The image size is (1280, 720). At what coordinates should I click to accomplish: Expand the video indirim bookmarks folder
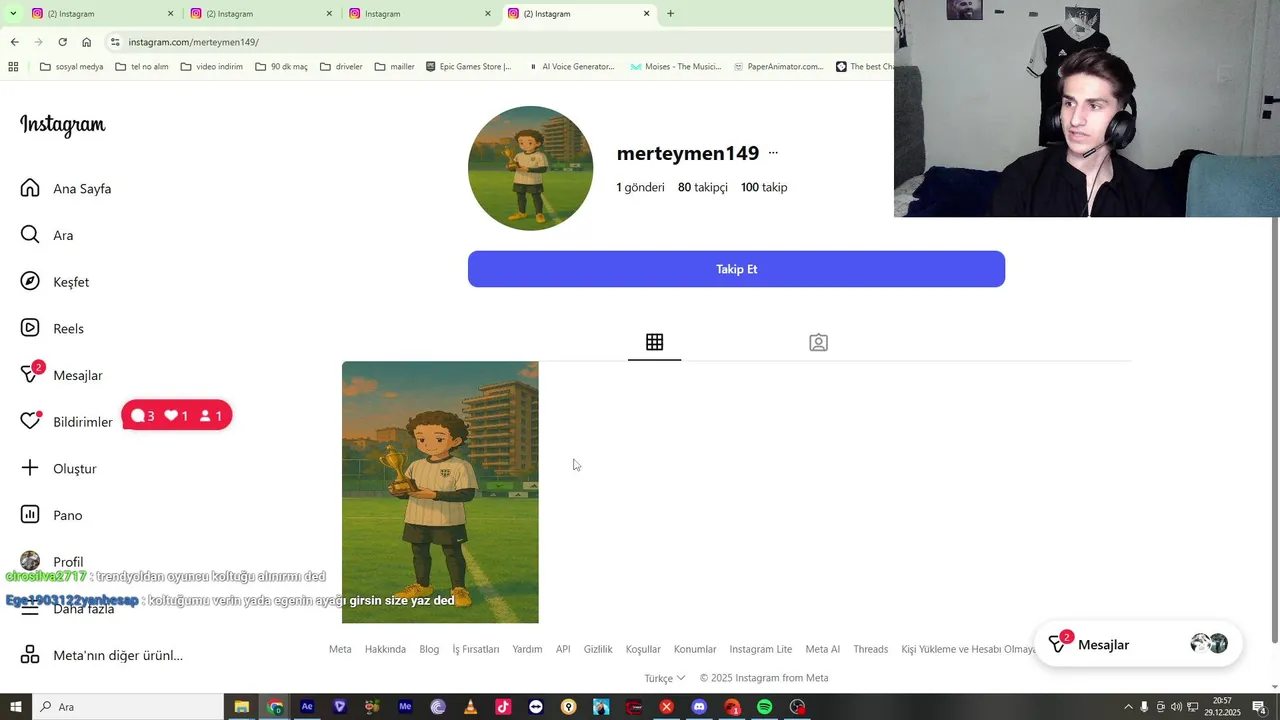point(212,67)
